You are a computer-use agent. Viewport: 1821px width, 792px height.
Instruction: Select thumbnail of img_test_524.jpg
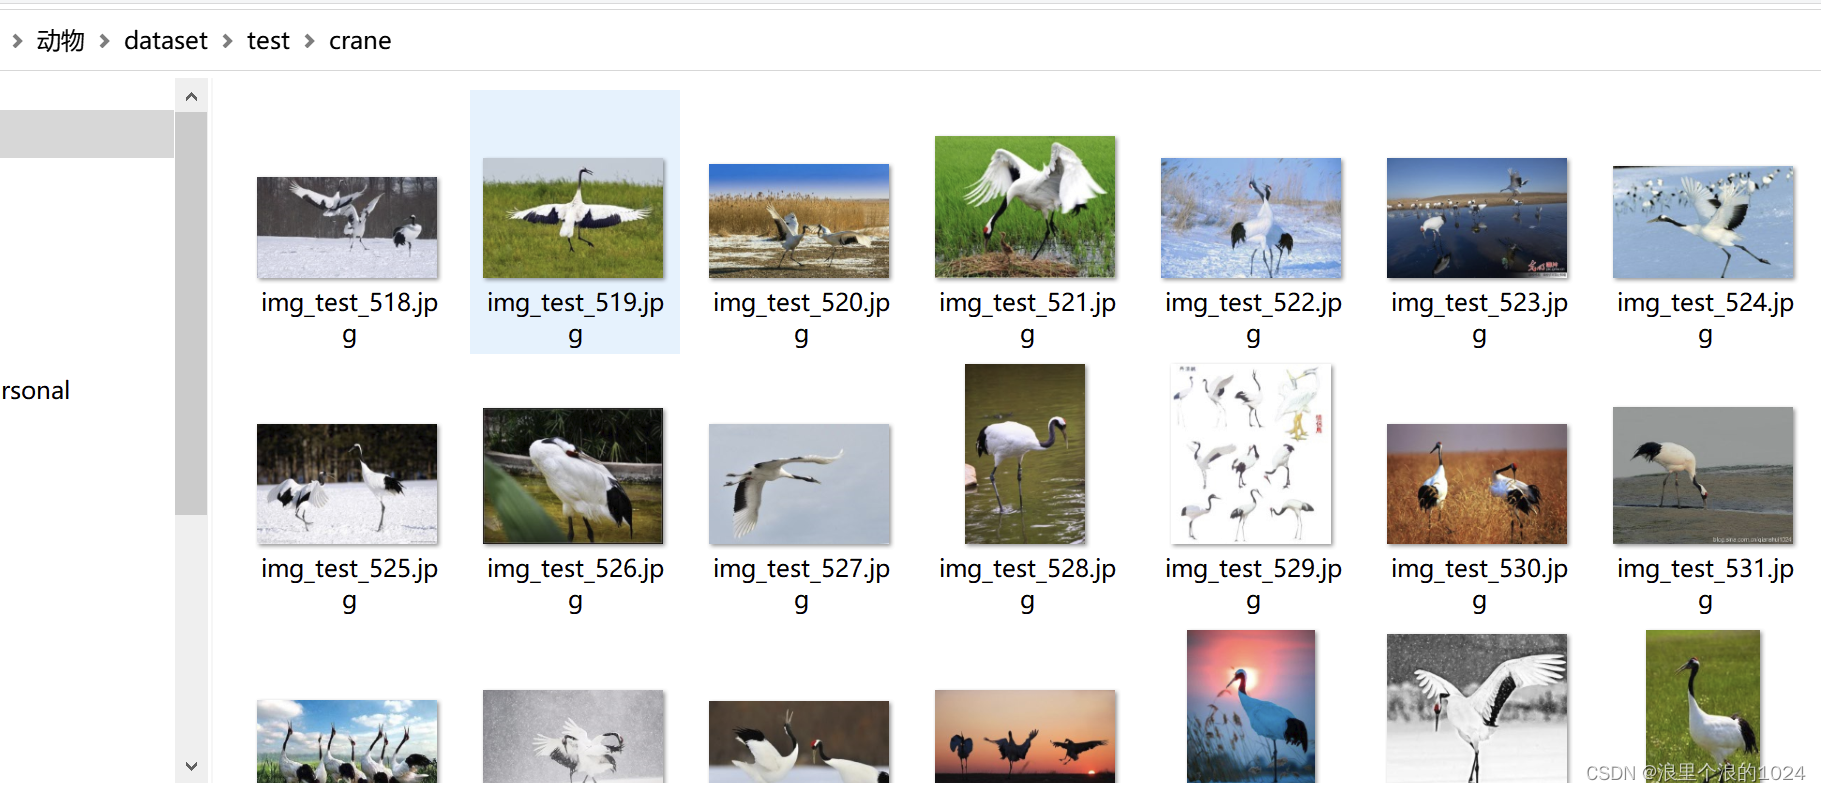click(x=1703, y=222)
